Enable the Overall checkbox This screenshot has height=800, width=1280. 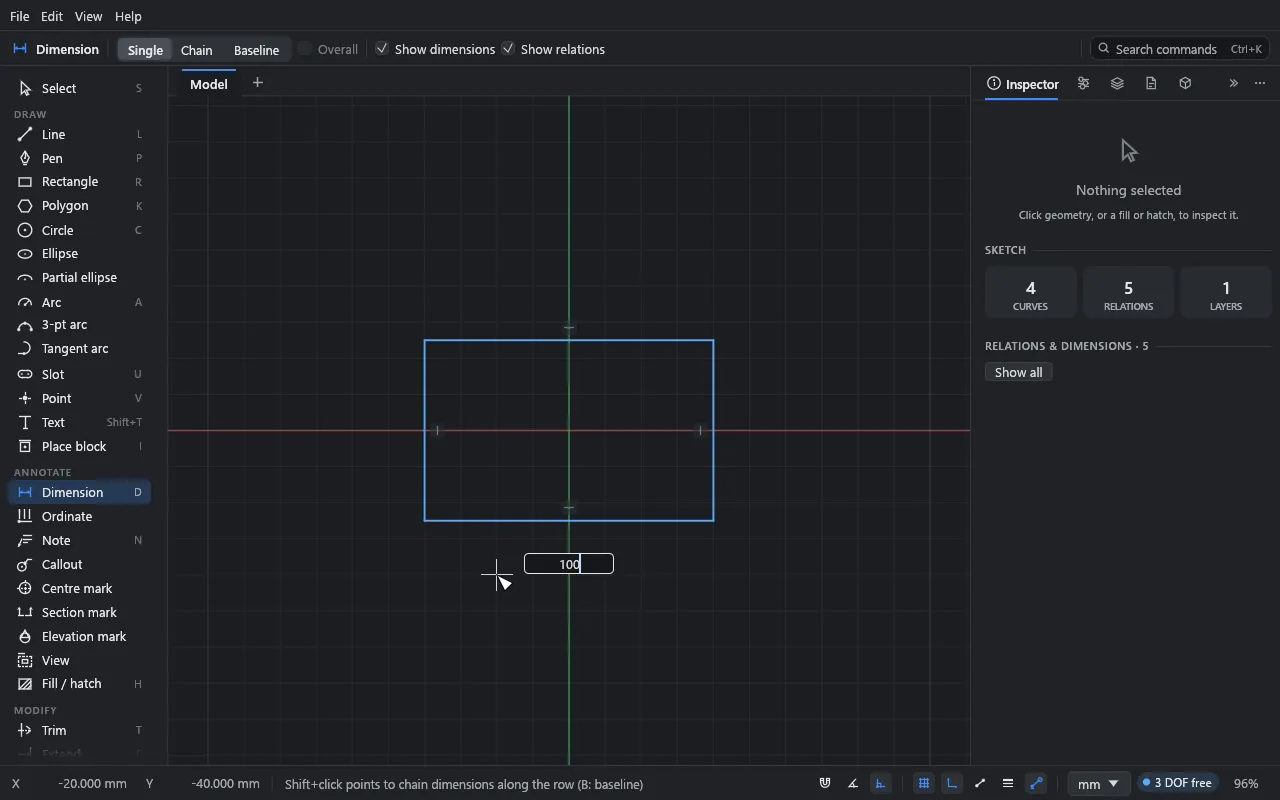coord(305,49)
